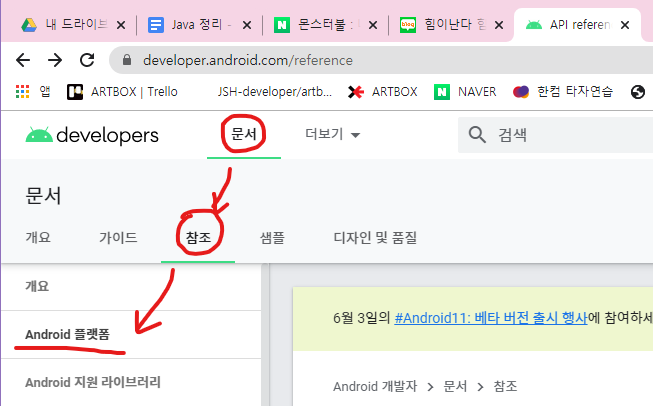Open the ARTBOX | Trello bookmark
The width and height of the screenshot is (653, 406).
122,92
